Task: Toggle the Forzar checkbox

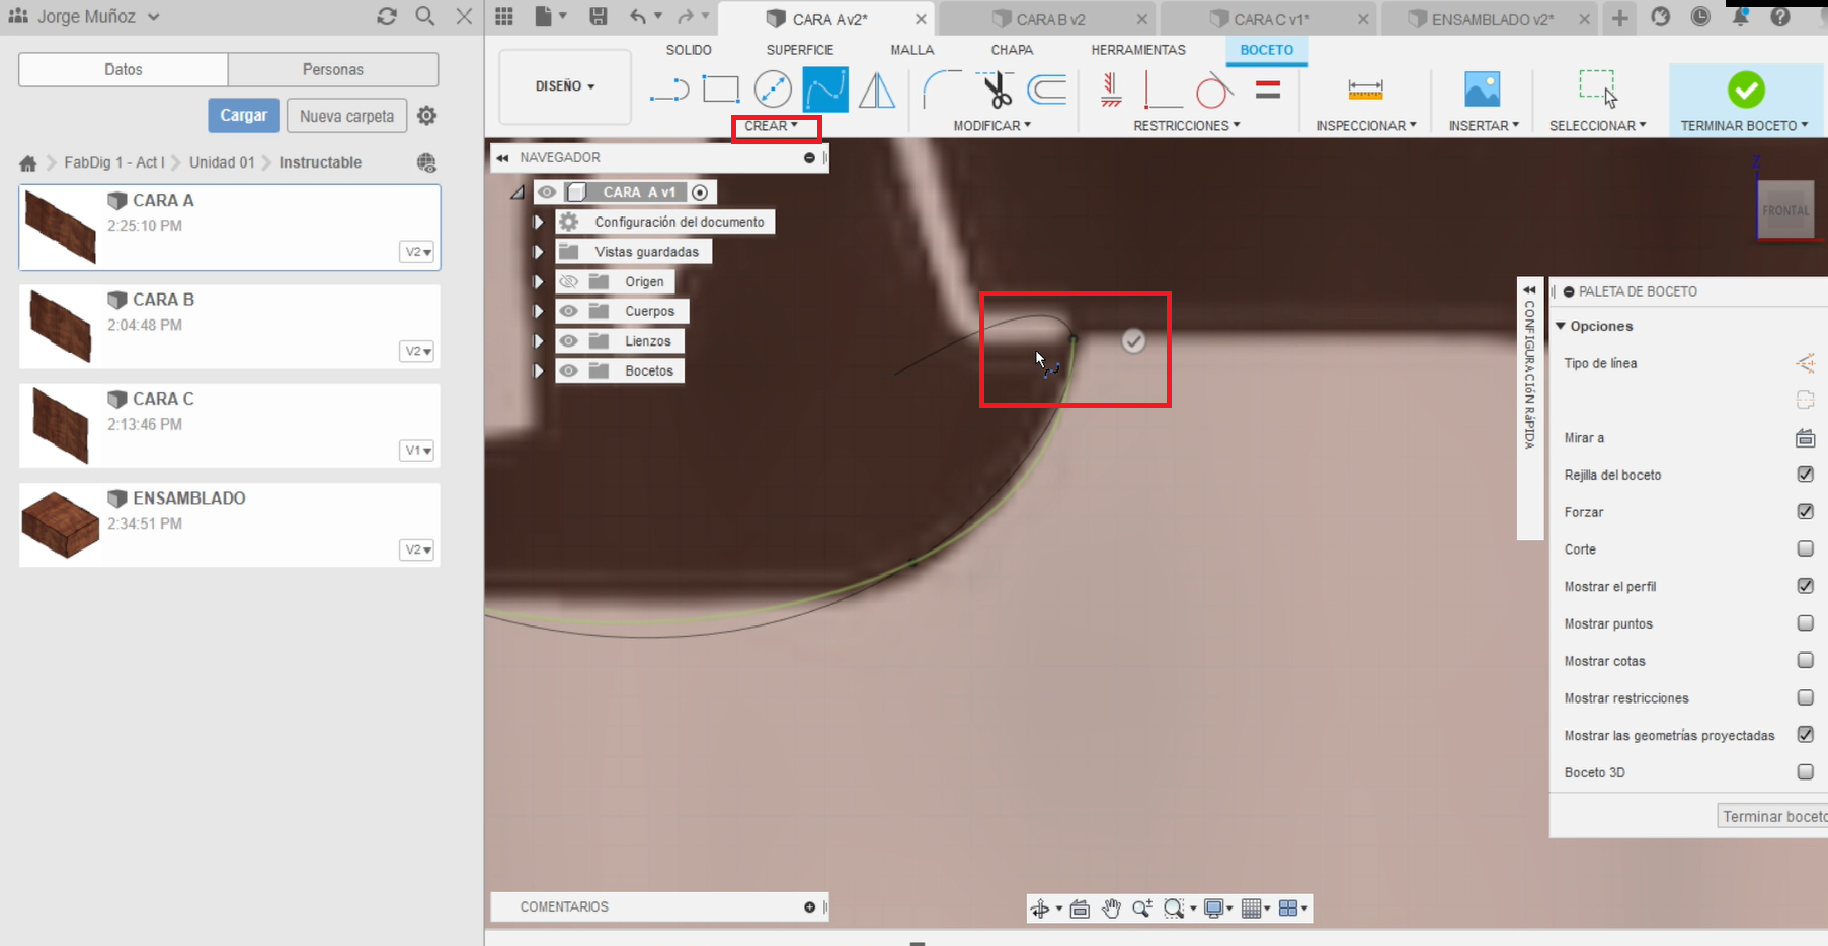Action: pyautogui.click(x=1806, y=511)
